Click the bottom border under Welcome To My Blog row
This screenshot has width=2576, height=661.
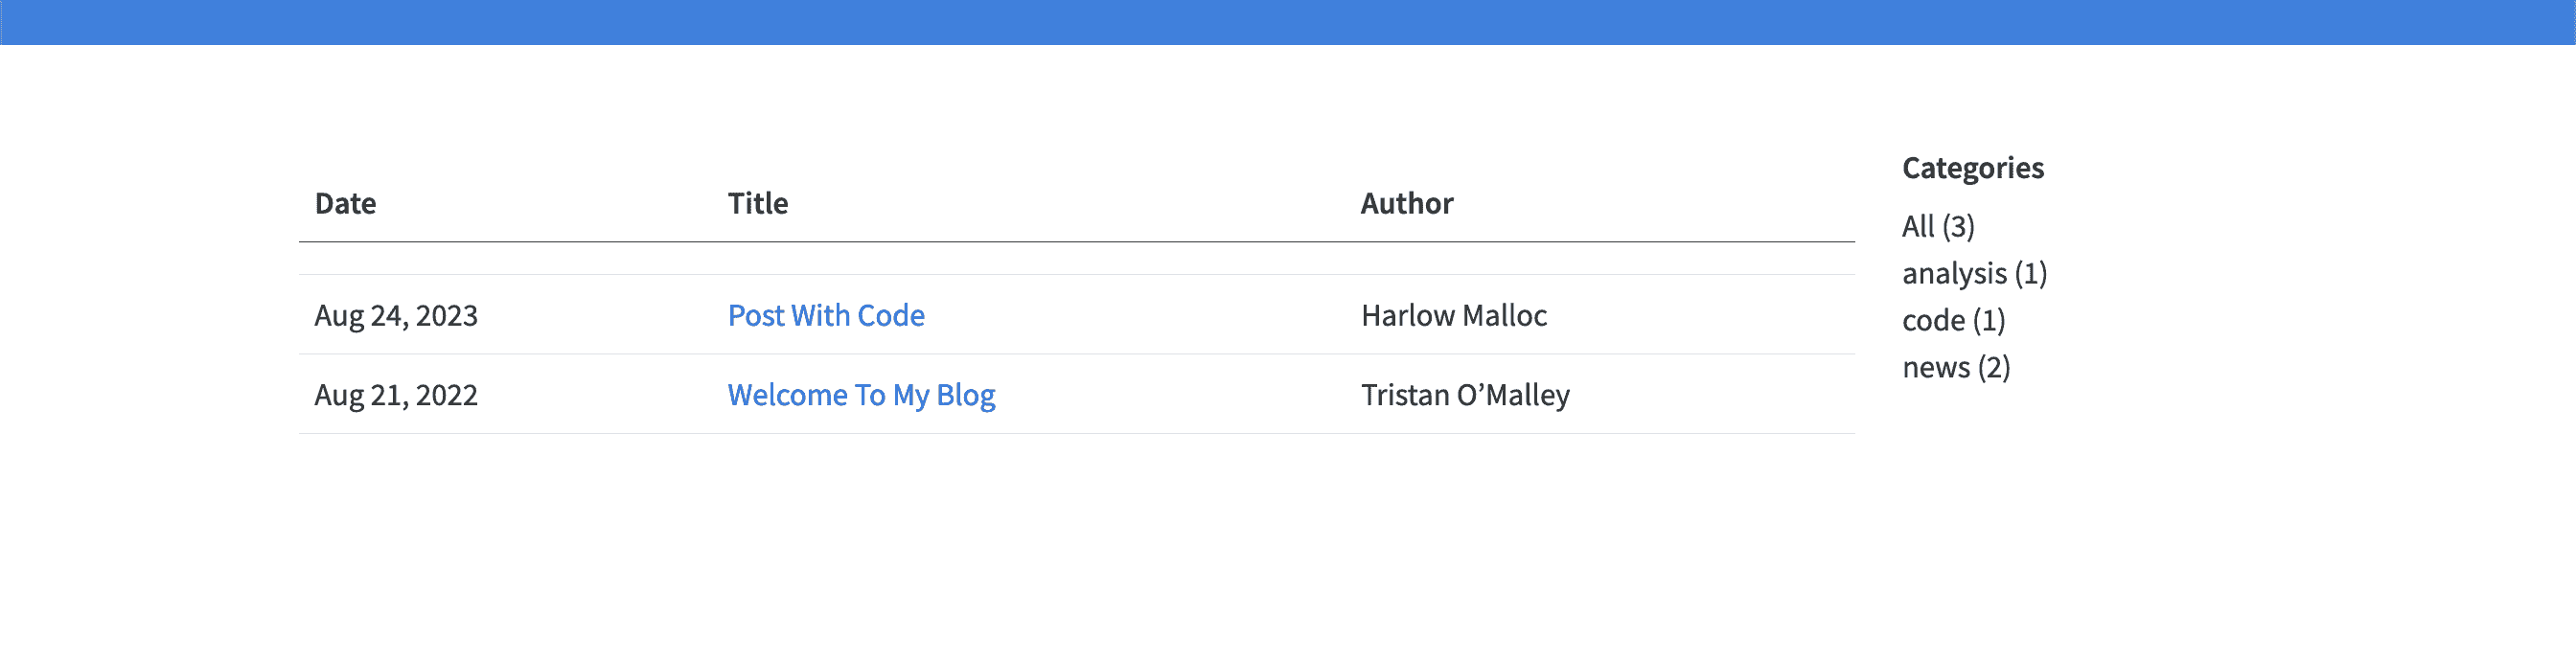(1076, 433)
